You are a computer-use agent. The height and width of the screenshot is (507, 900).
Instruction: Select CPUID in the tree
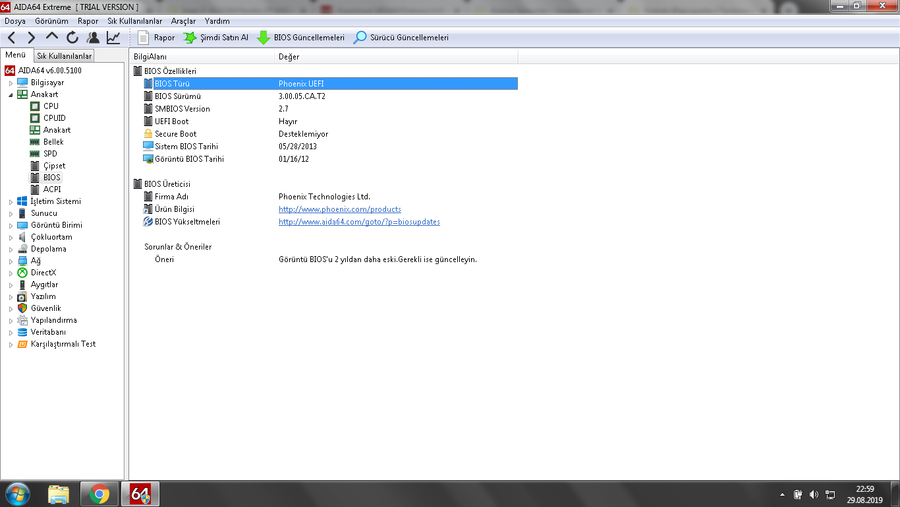54,118
